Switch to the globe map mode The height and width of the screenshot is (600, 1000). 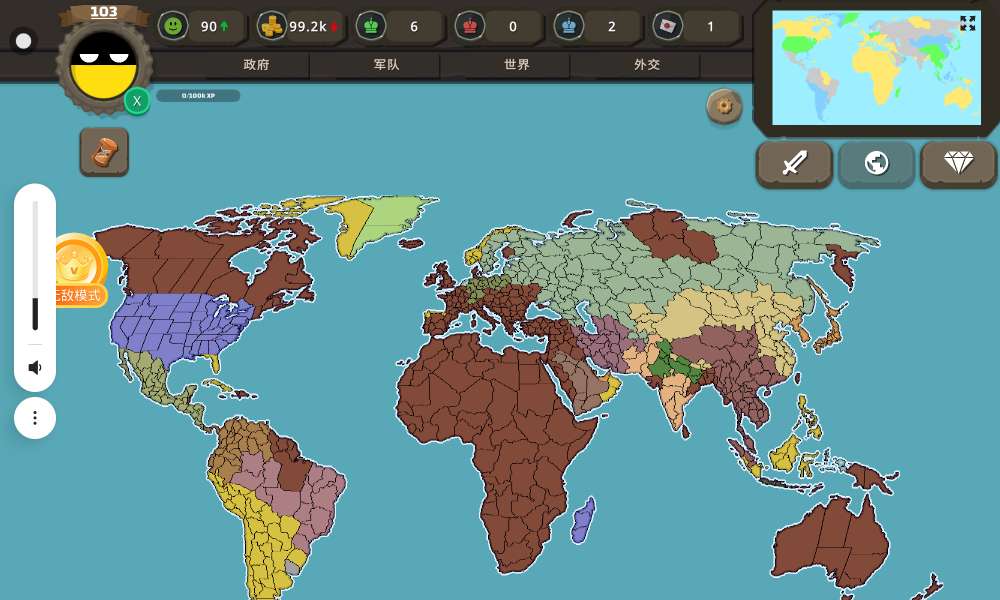point(876,163)
